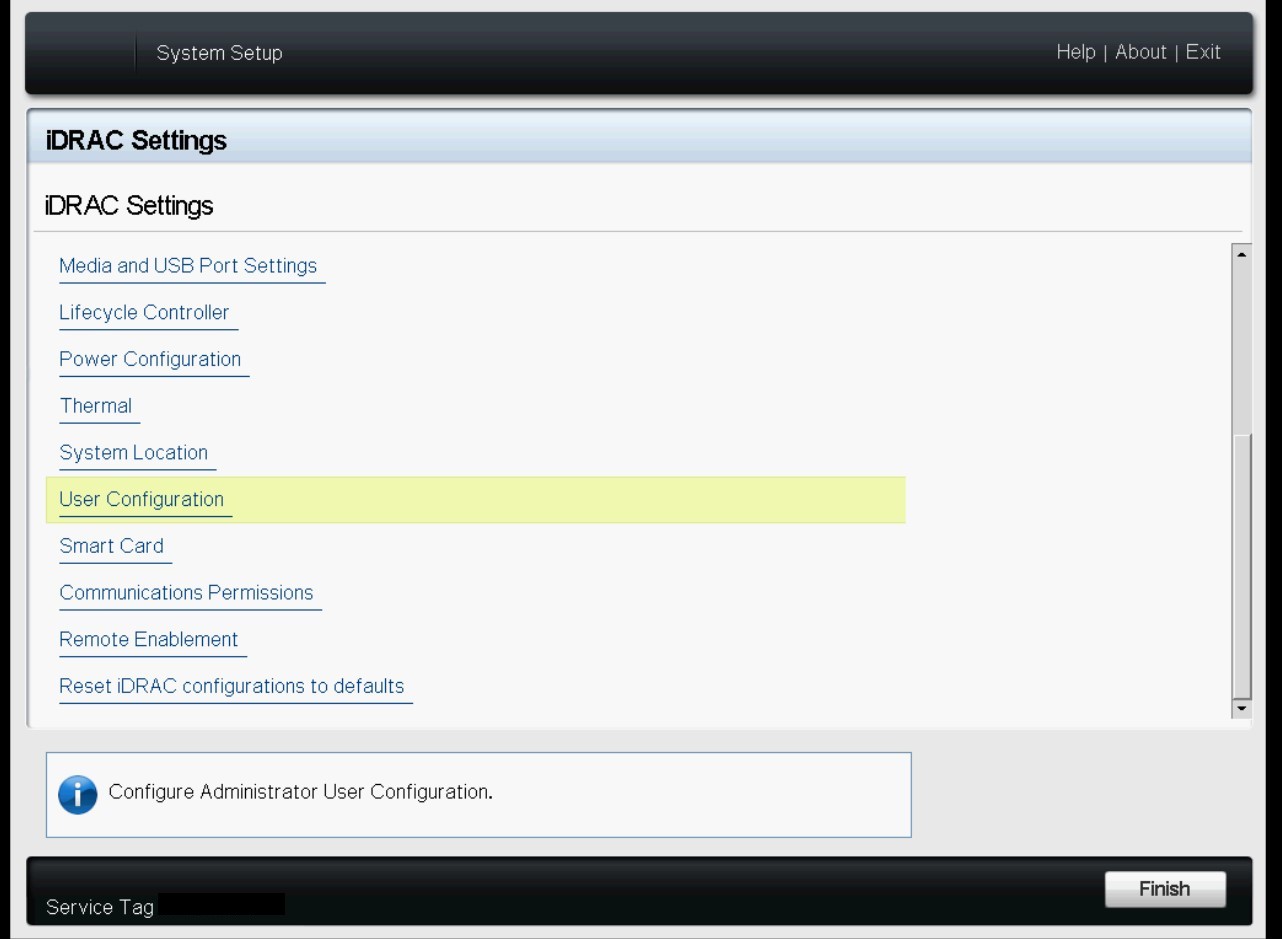Click the vertical scrollbar thumb

click(1241, 565)
